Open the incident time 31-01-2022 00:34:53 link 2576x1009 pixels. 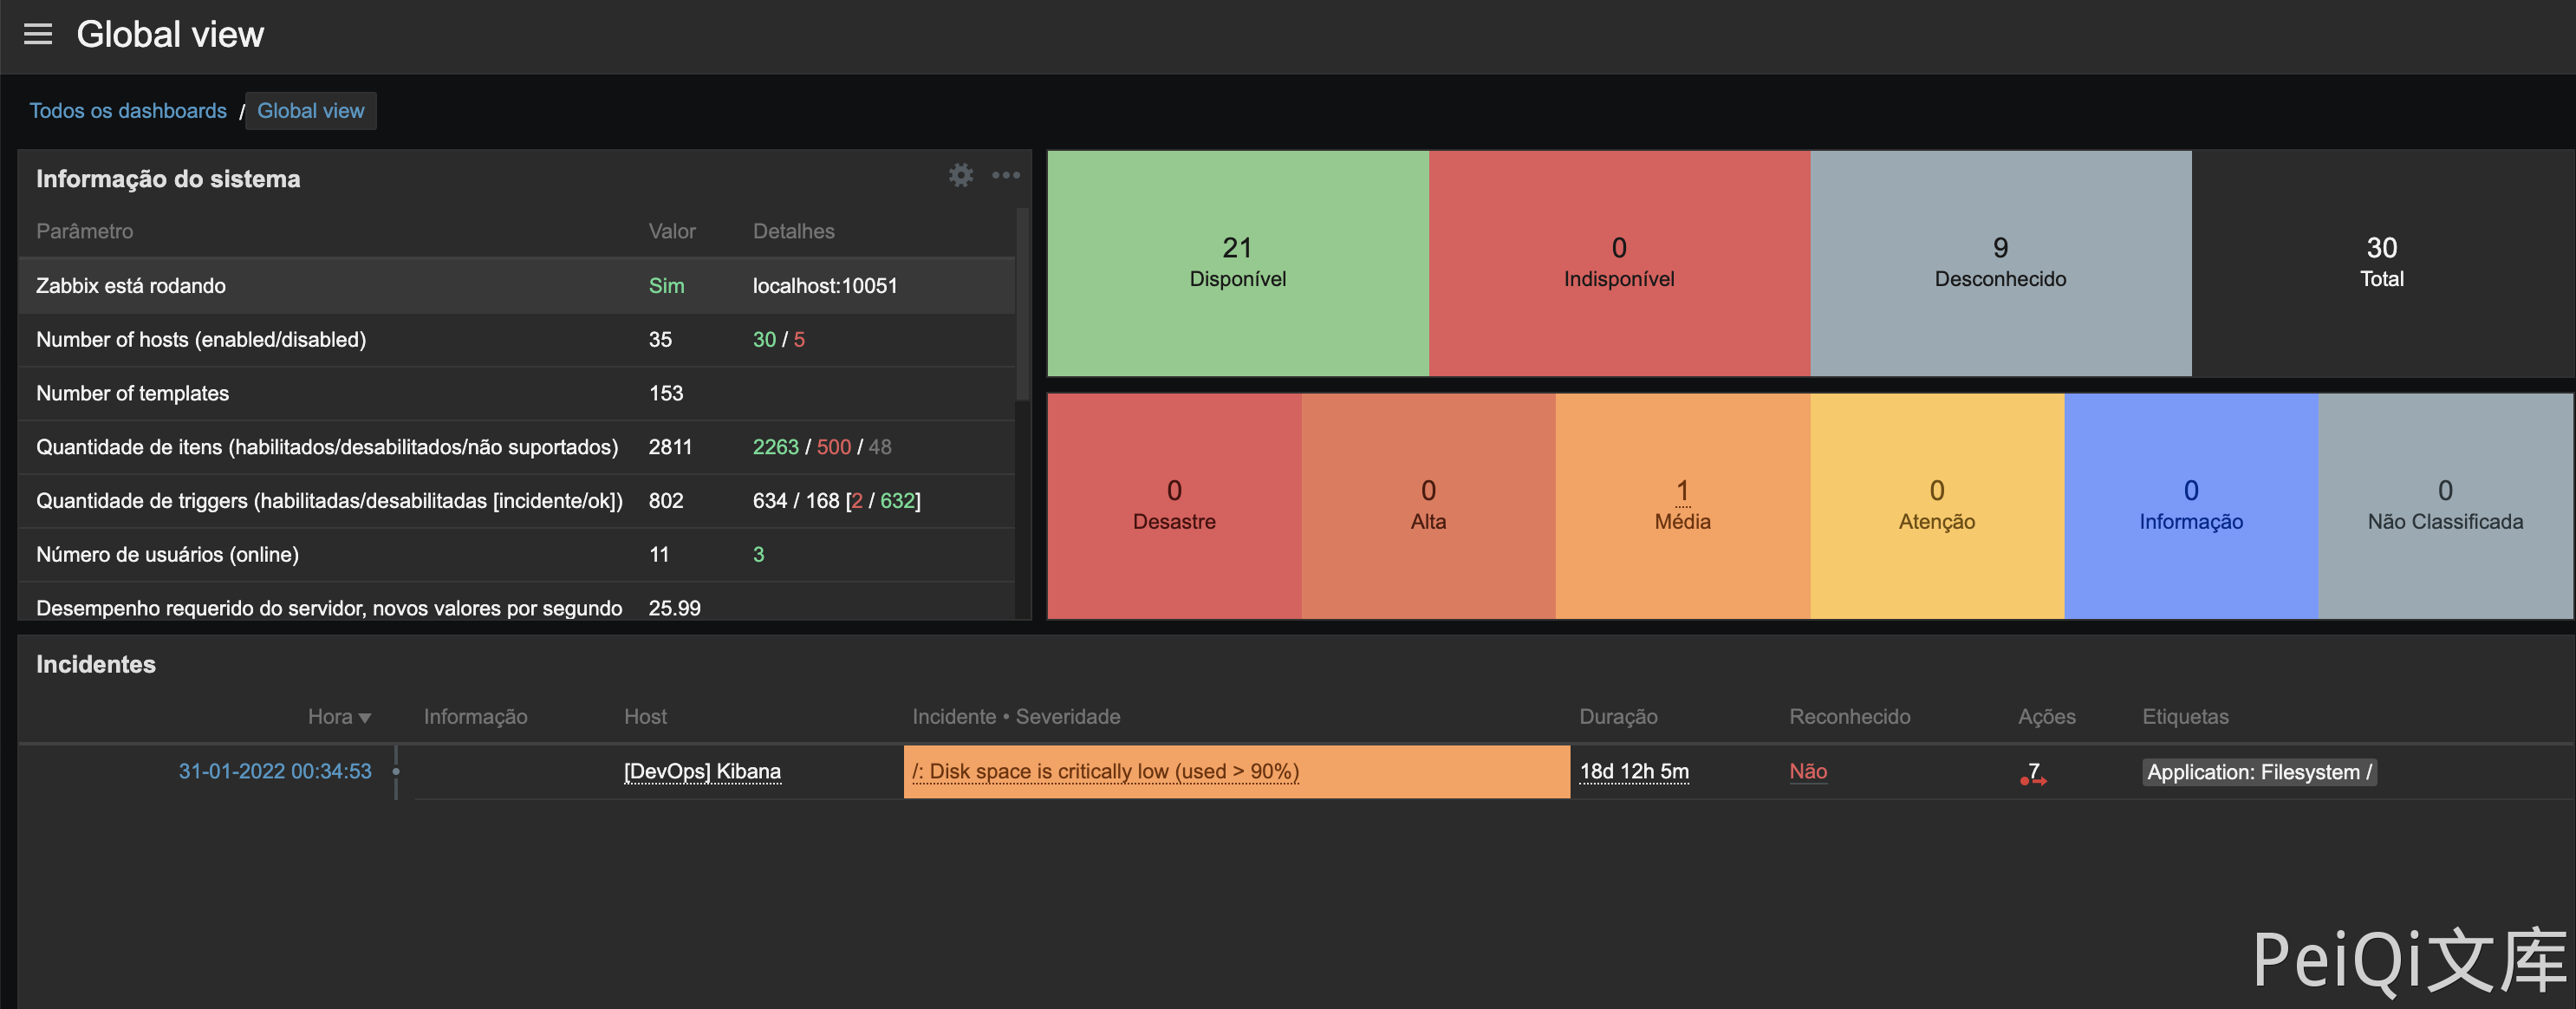274,772
